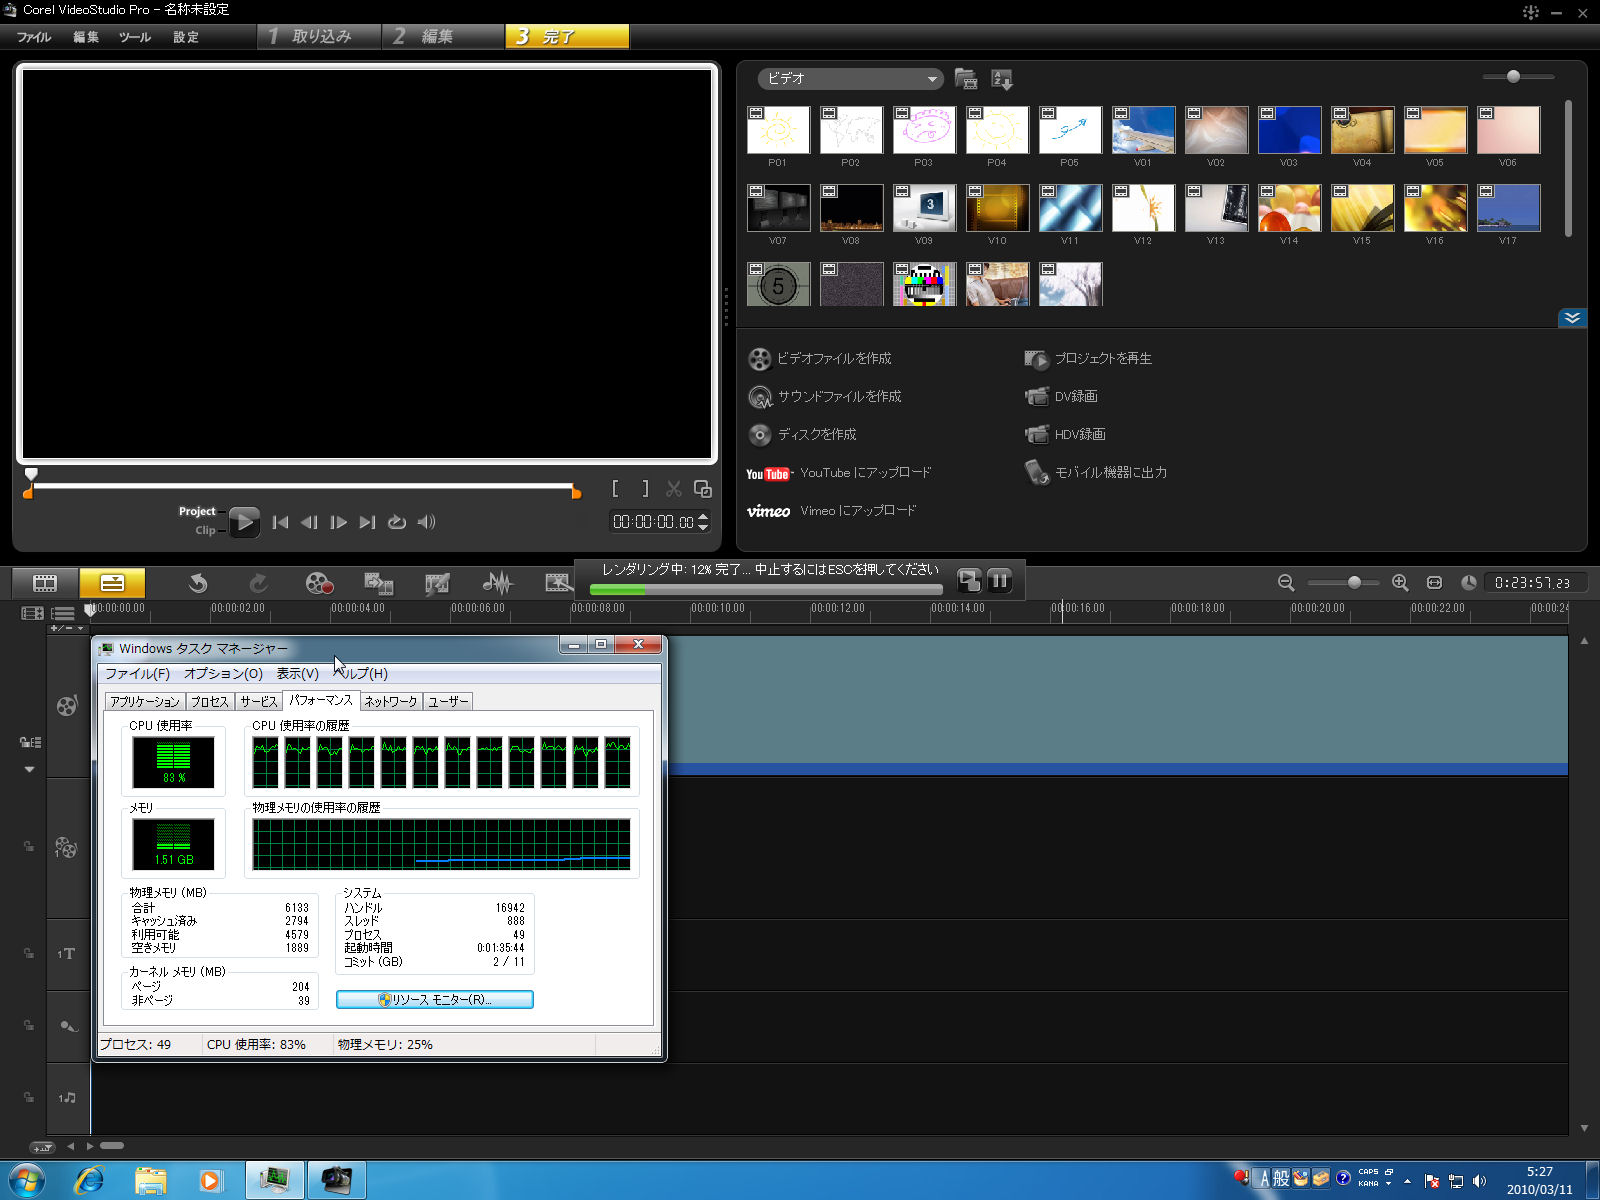Screen dimensions: 1600x1200
Task: Select the V09 countdown thumbnail in library
Action: 924,208
